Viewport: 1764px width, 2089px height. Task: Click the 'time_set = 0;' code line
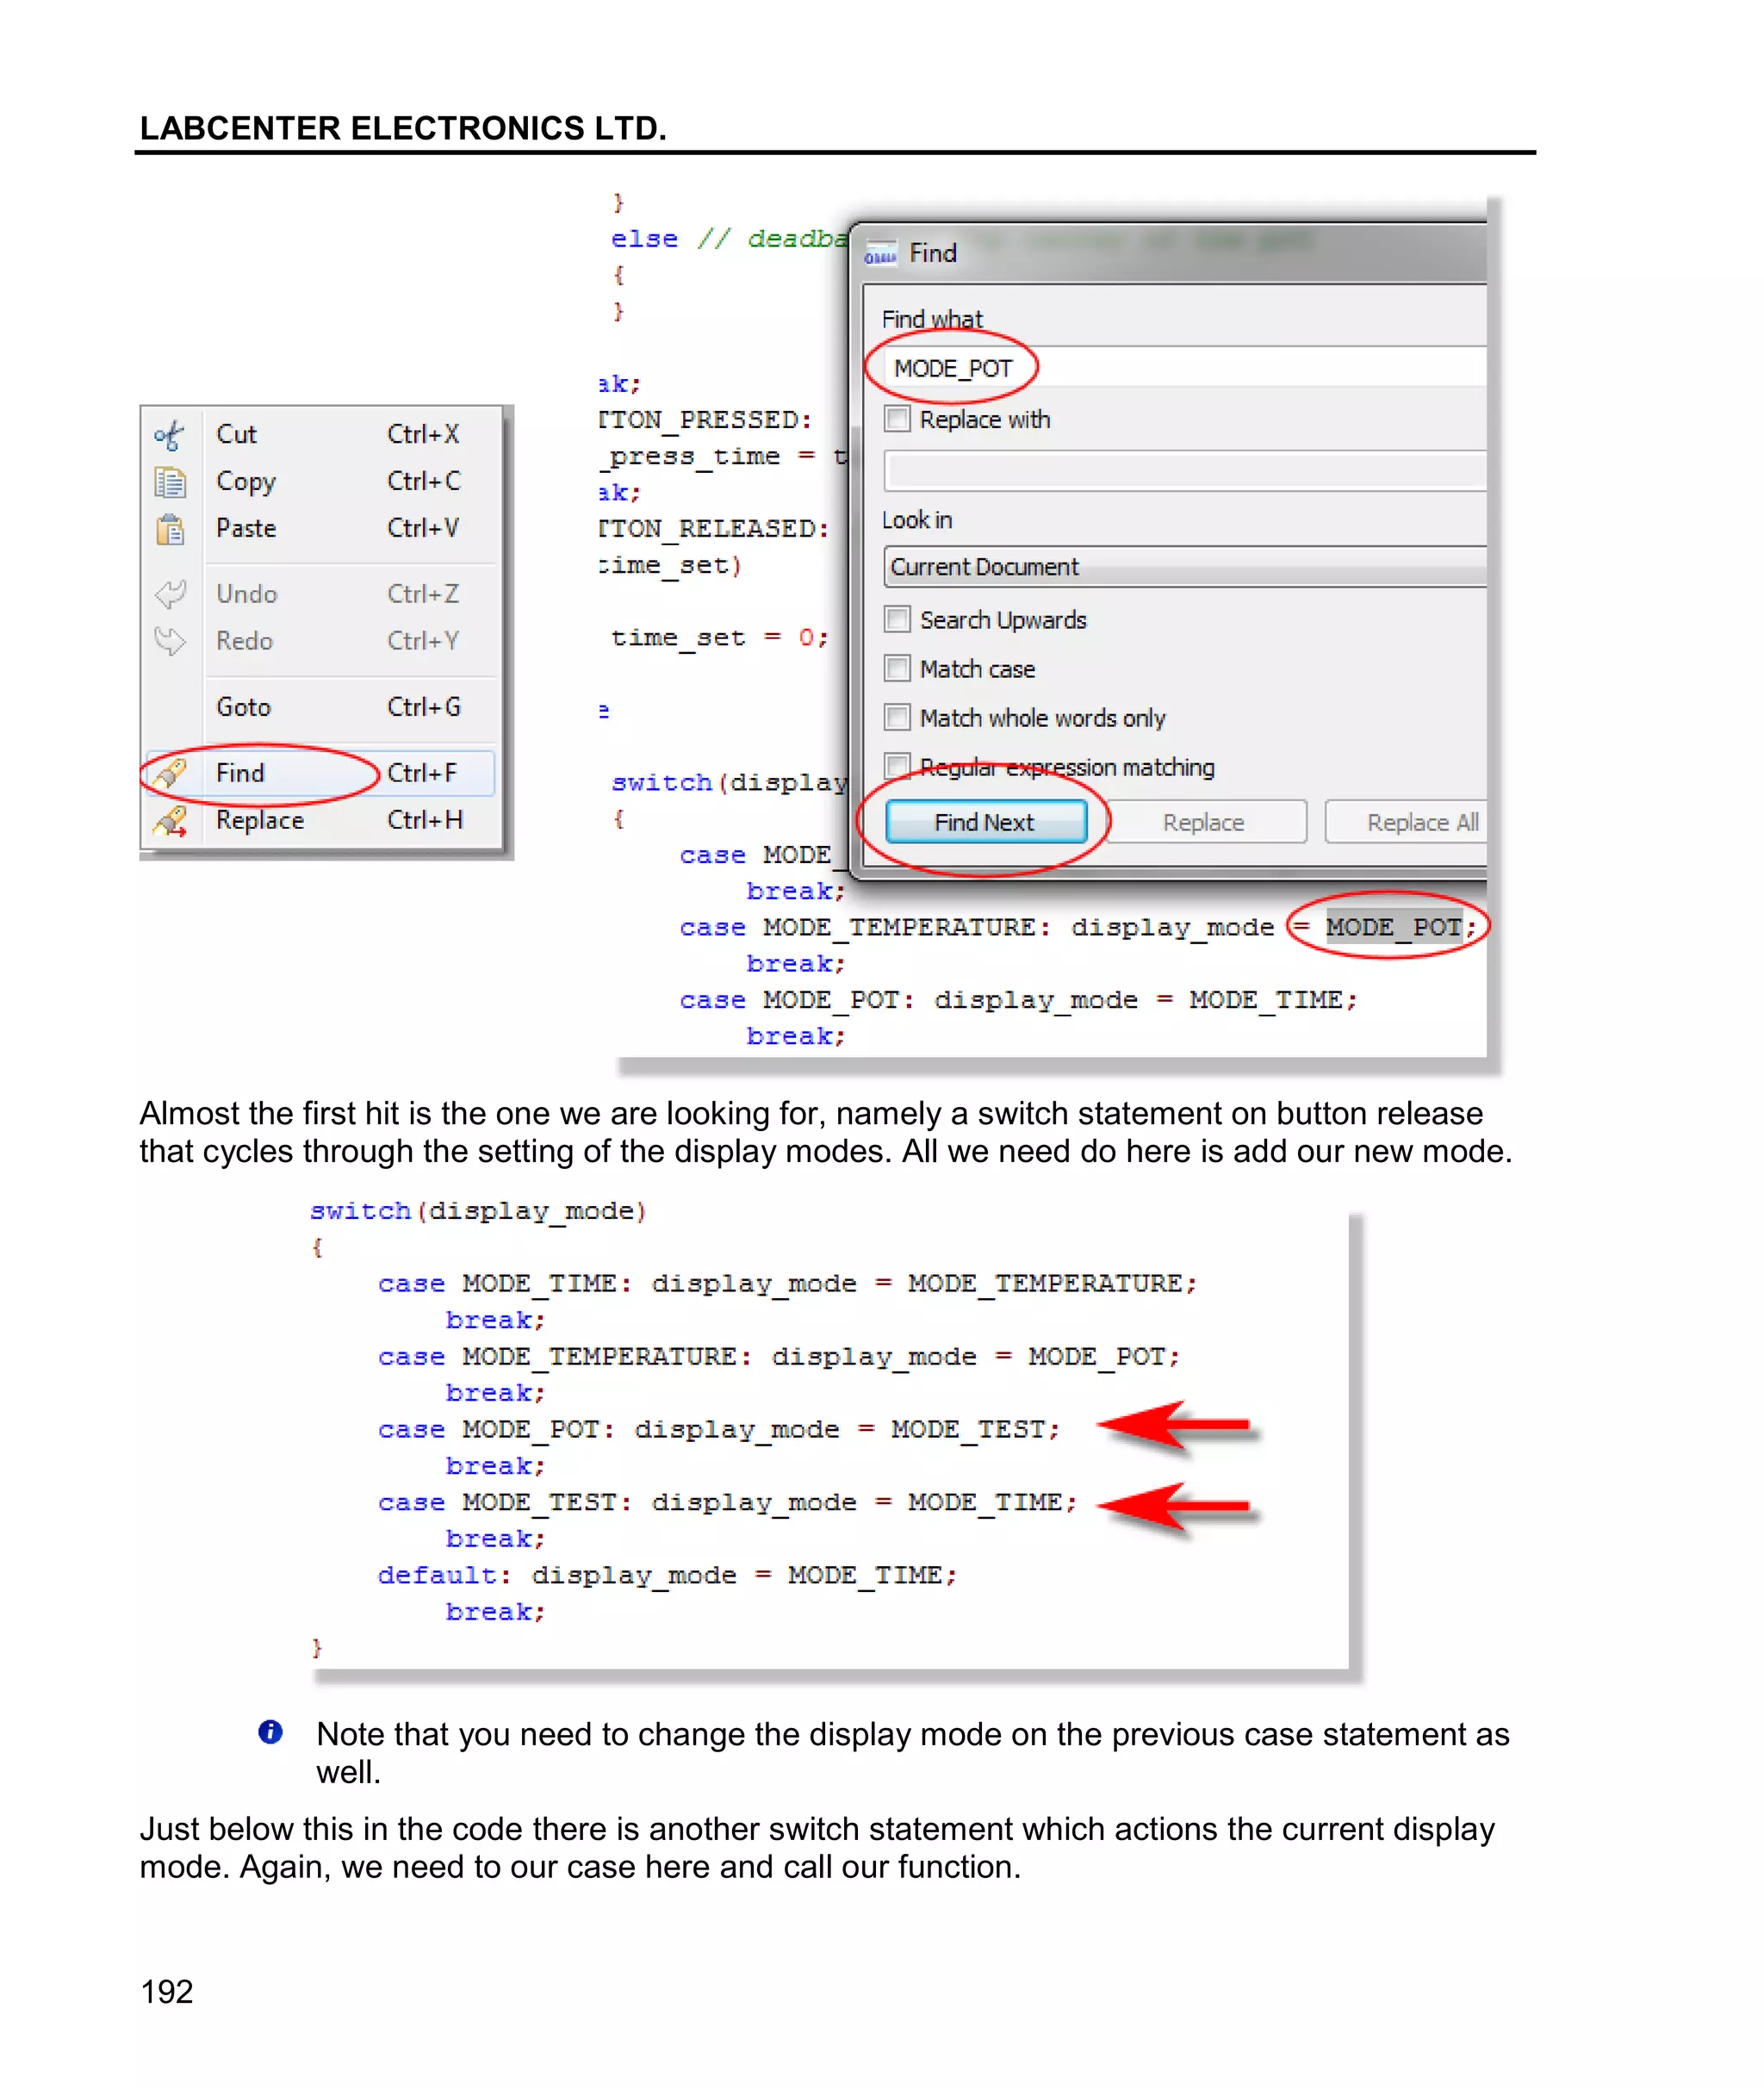[720, 638]
